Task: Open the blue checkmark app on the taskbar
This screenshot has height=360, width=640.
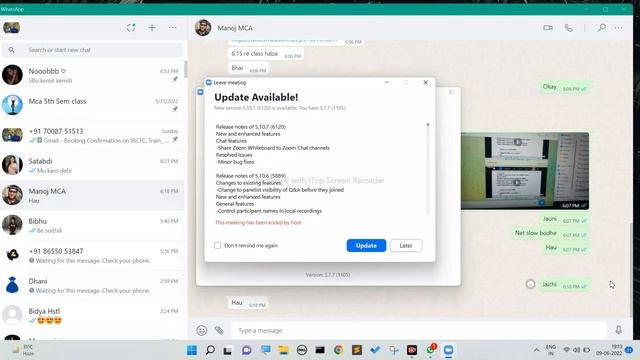Action: click(x=375, y=350)
